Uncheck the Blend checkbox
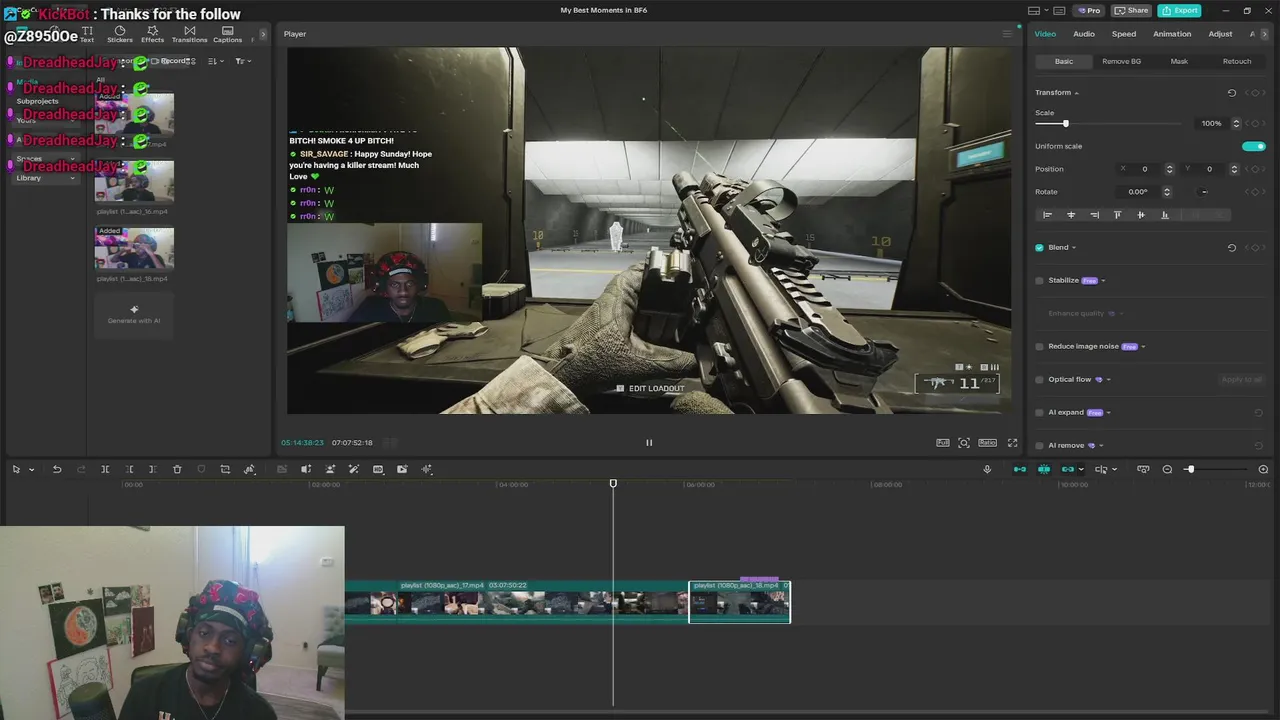Viewport: 1280px width, 720px height. (x=1039, y=247)
